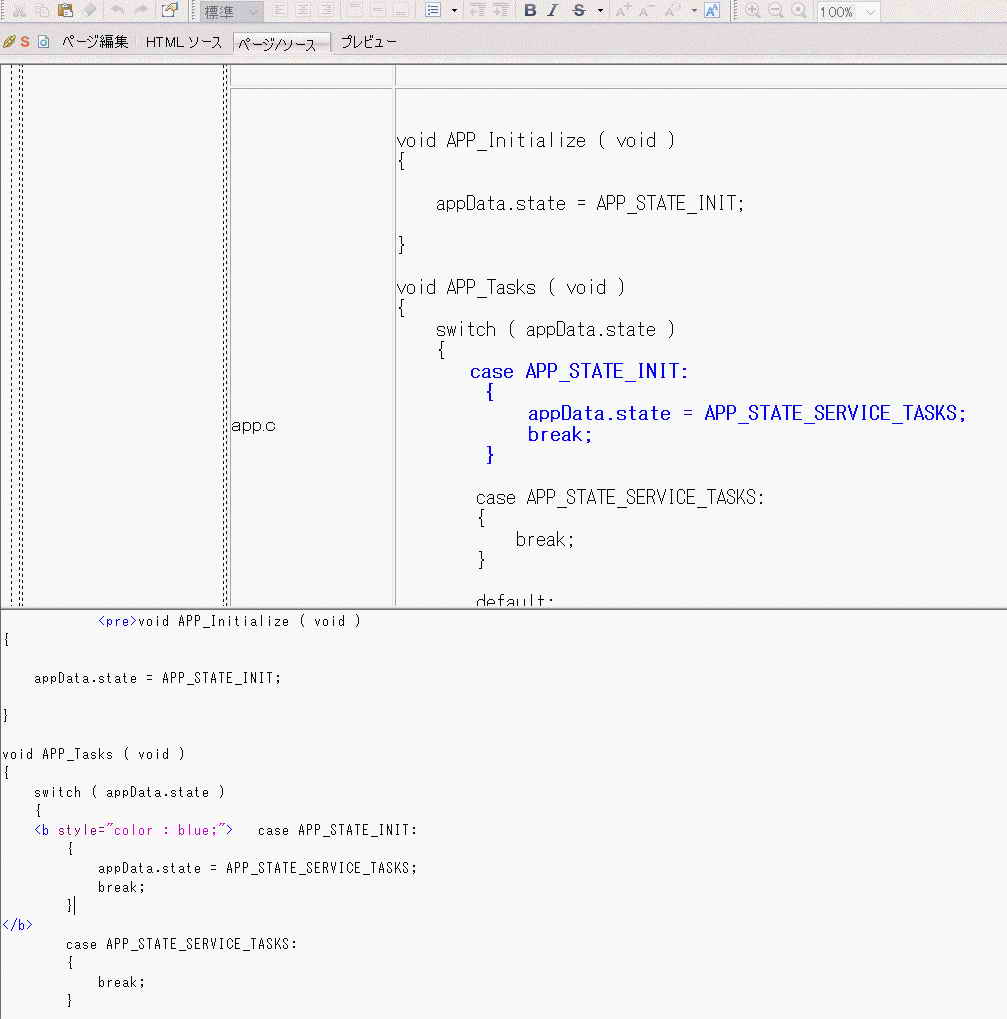Click the blue case APP_STATE_INIT text
The width and height of the screenshot is (1007, 1019).
click(579, 372)
